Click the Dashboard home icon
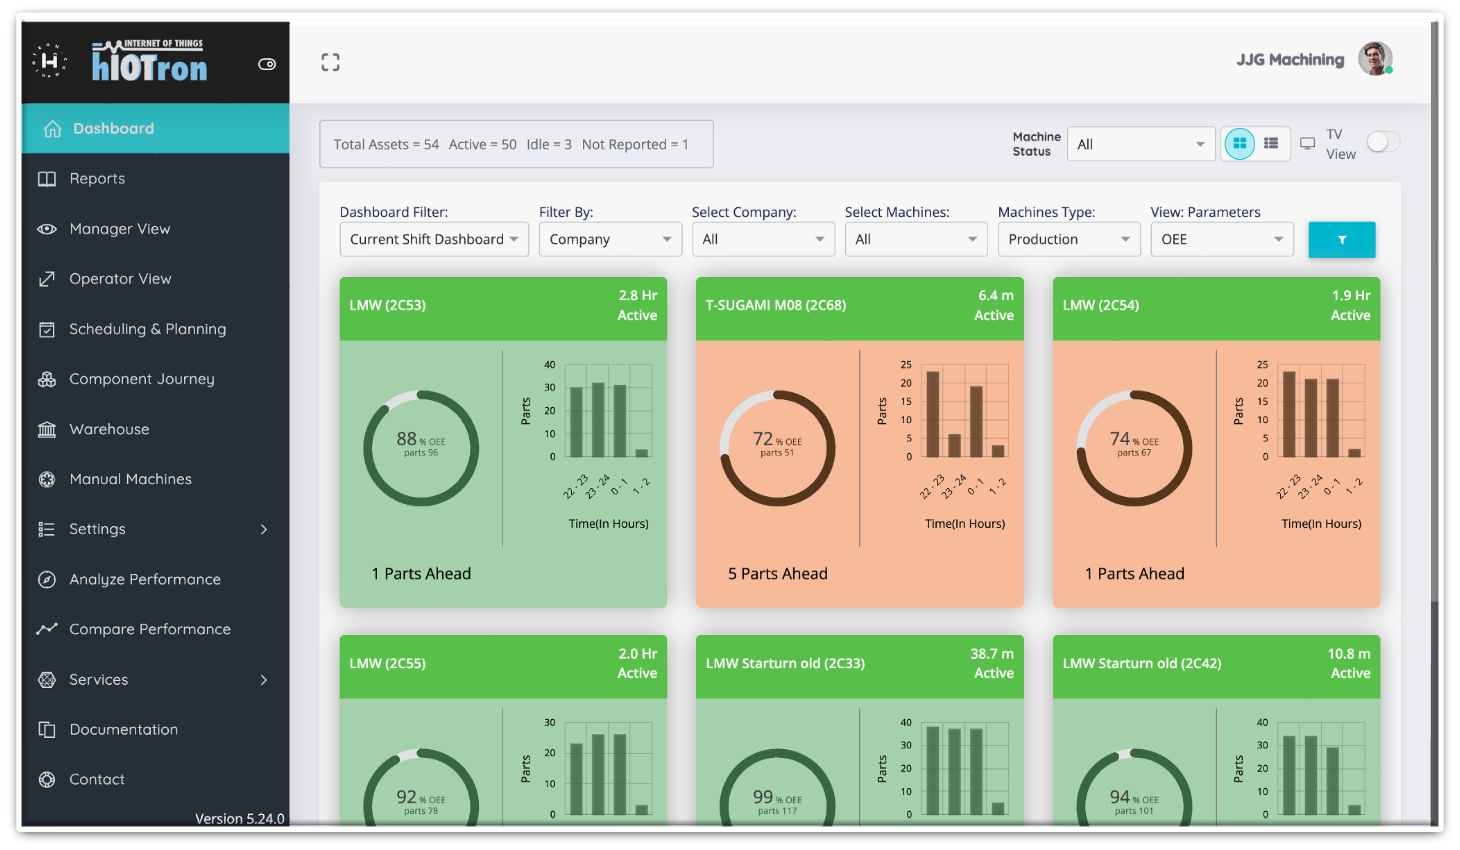The image size is (1460, 850). 53,129
